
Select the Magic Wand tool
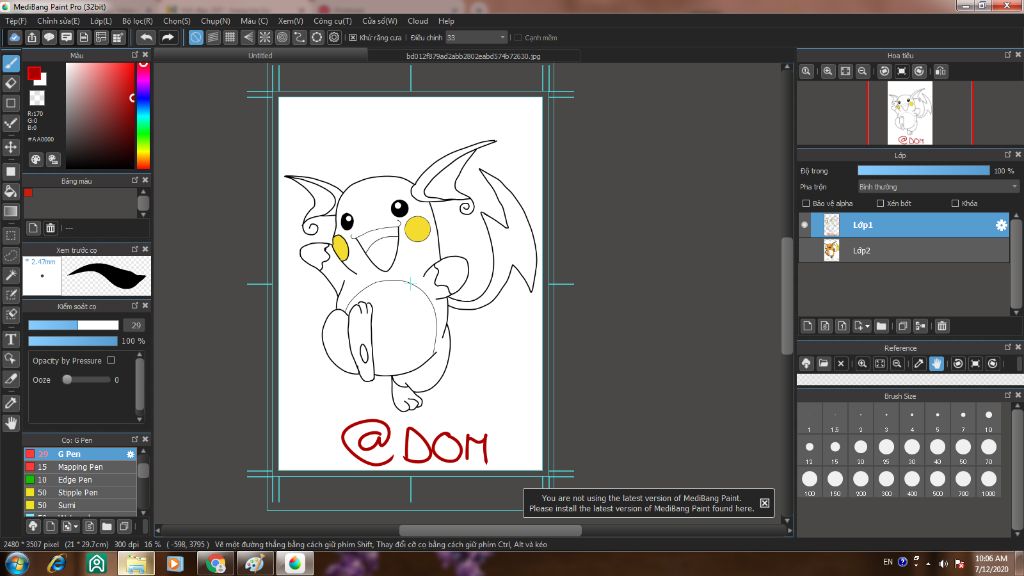11,275
